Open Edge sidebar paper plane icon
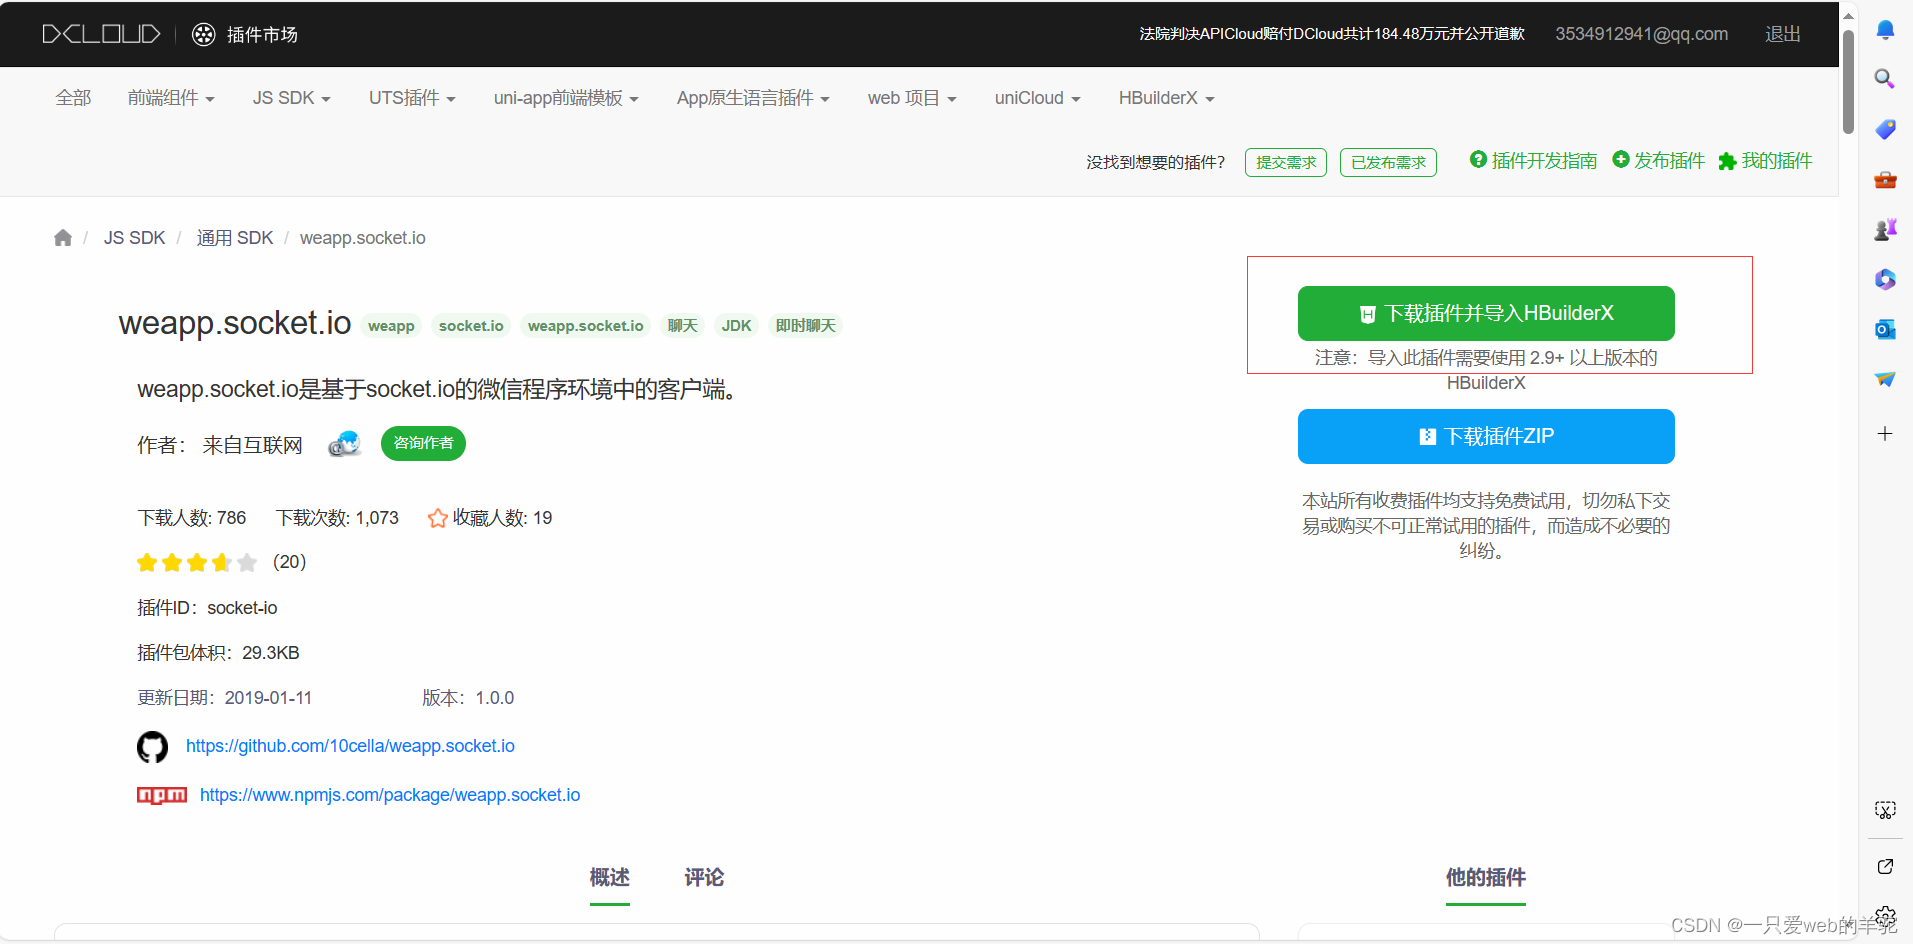This screenshot has height=944, width=1913. tap(1885, 379)
